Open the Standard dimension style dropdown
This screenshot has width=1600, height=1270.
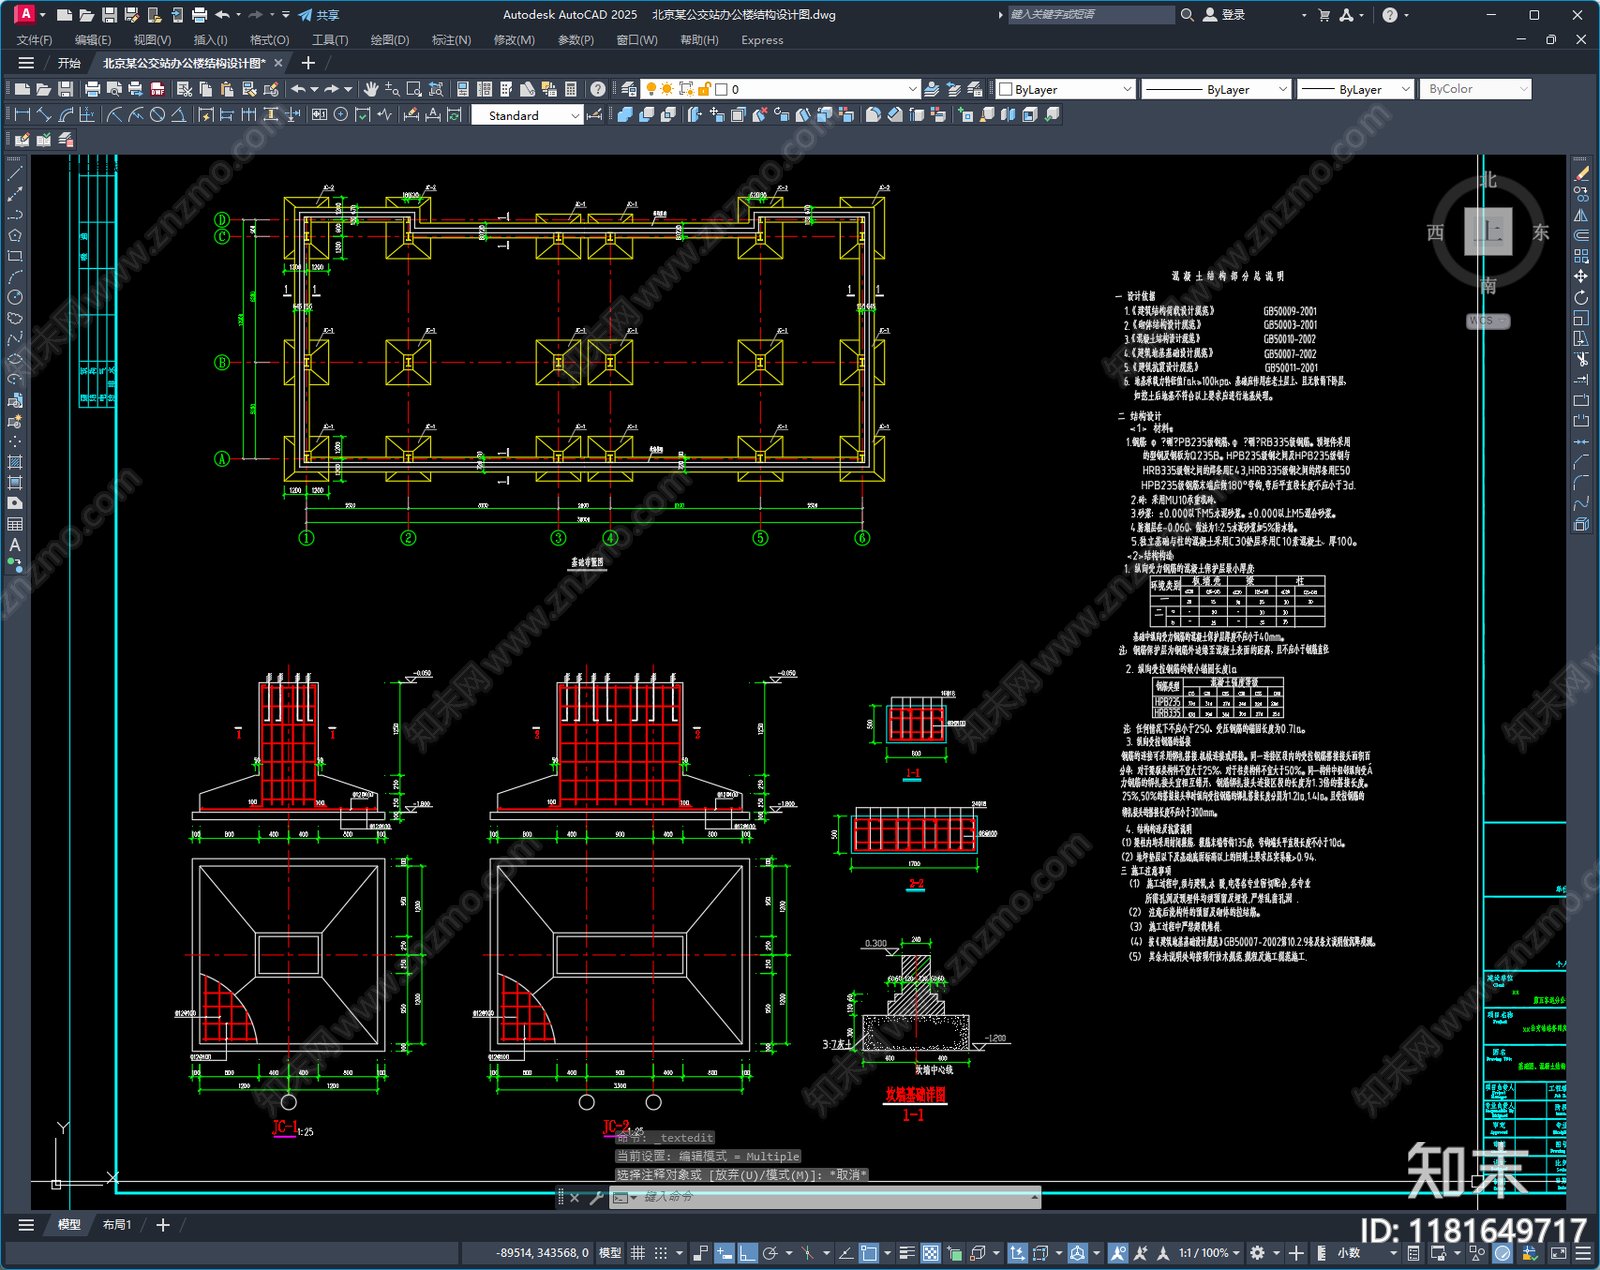point(528,116)
